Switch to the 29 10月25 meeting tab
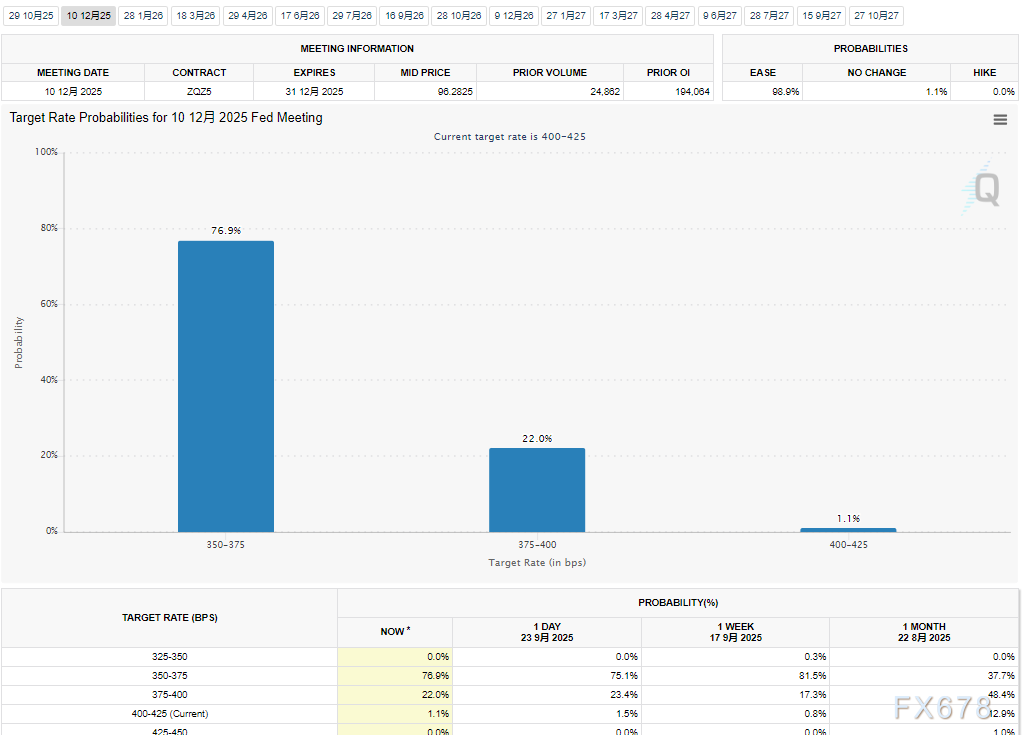This screenshot has width=1022, height=743. 31,16
